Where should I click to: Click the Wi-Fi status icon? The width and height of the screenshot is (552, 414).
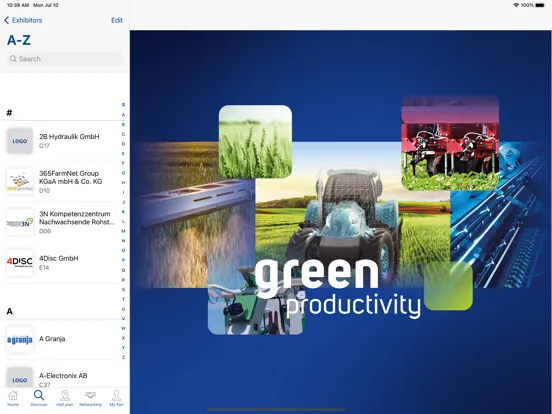pos(516,5)
